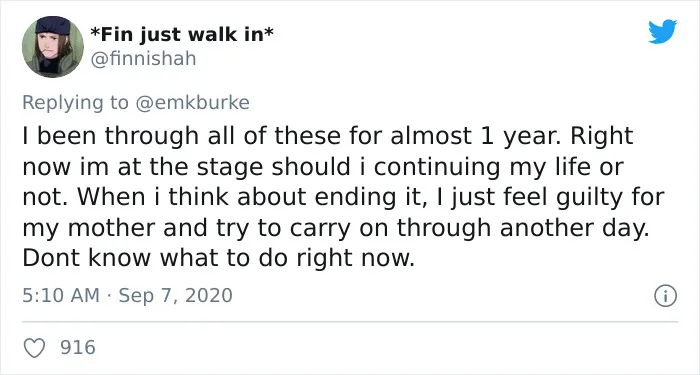
Task: Click the Sep 7, 2020 date
Action: [x=175, y=296]
